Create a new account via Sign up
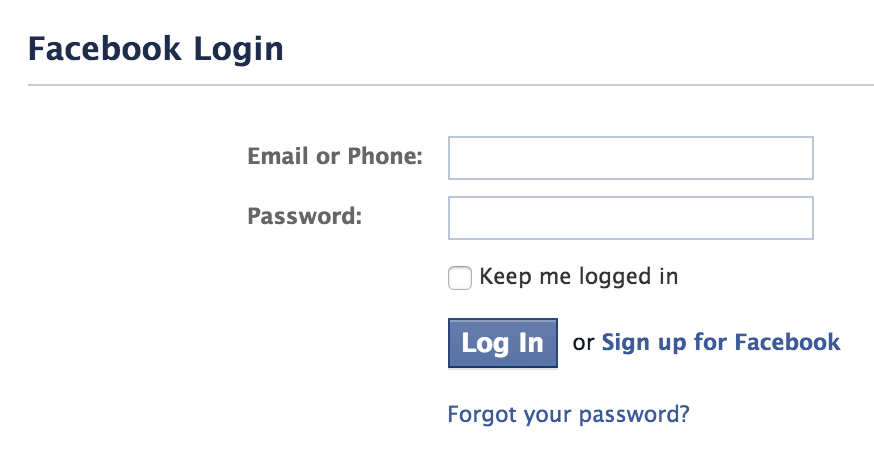The image size is (874, 470). (720, 343)
